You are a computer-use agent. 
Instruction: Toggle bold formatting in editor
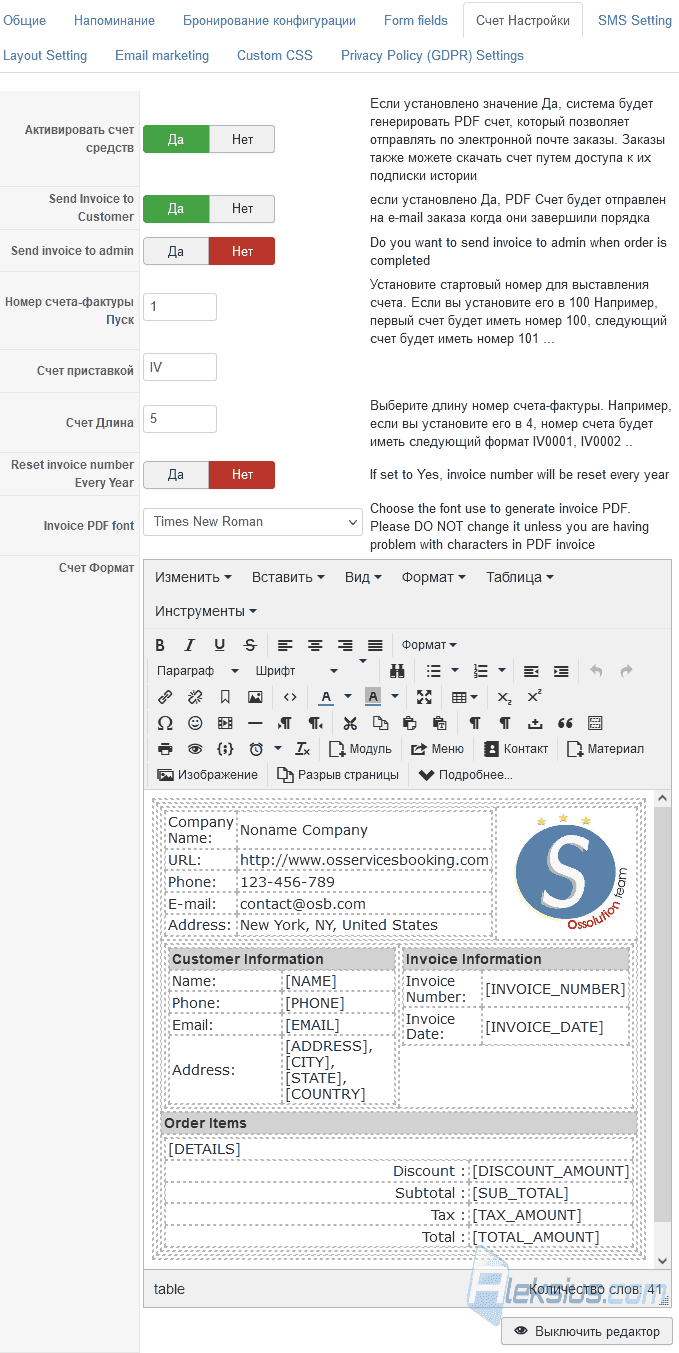(x=160, y=645)
